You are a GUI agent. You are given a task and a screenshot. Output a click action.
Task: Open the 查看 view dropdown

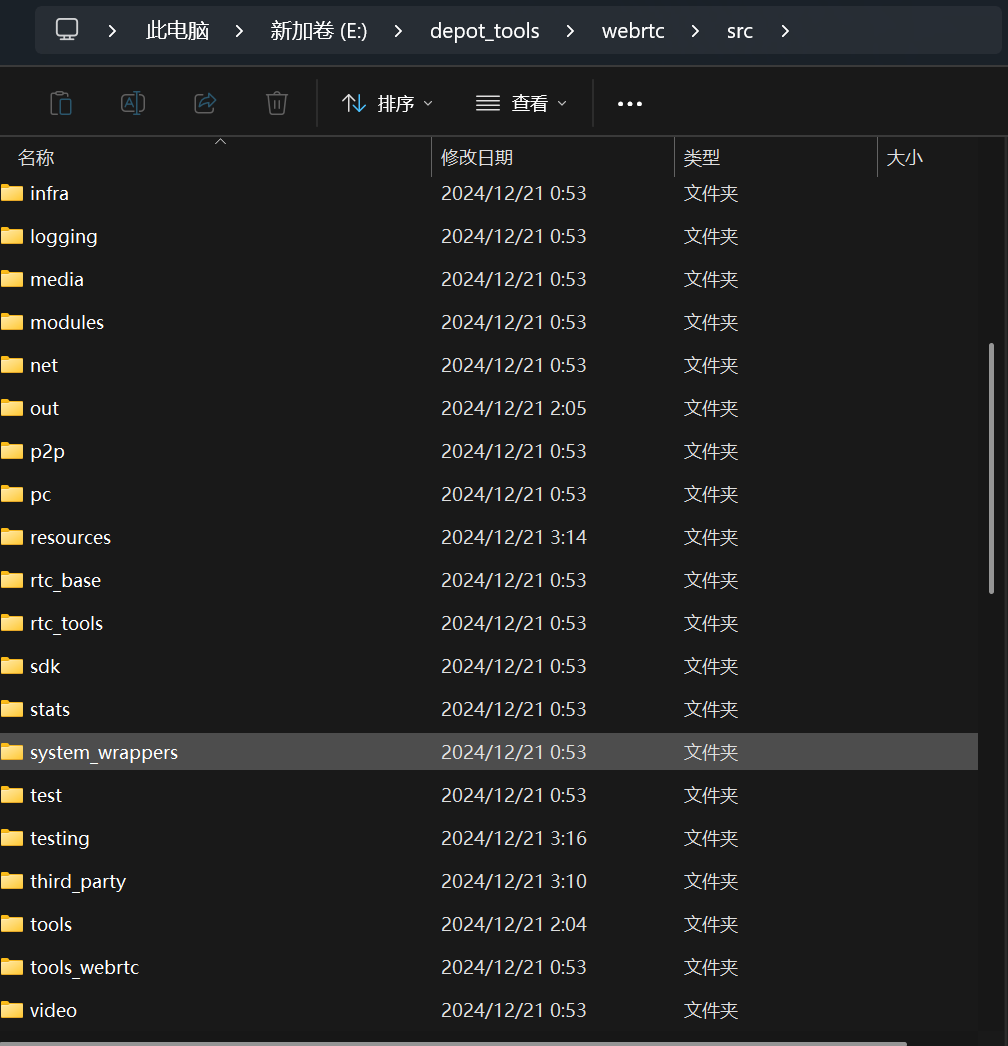pos(521,103)
